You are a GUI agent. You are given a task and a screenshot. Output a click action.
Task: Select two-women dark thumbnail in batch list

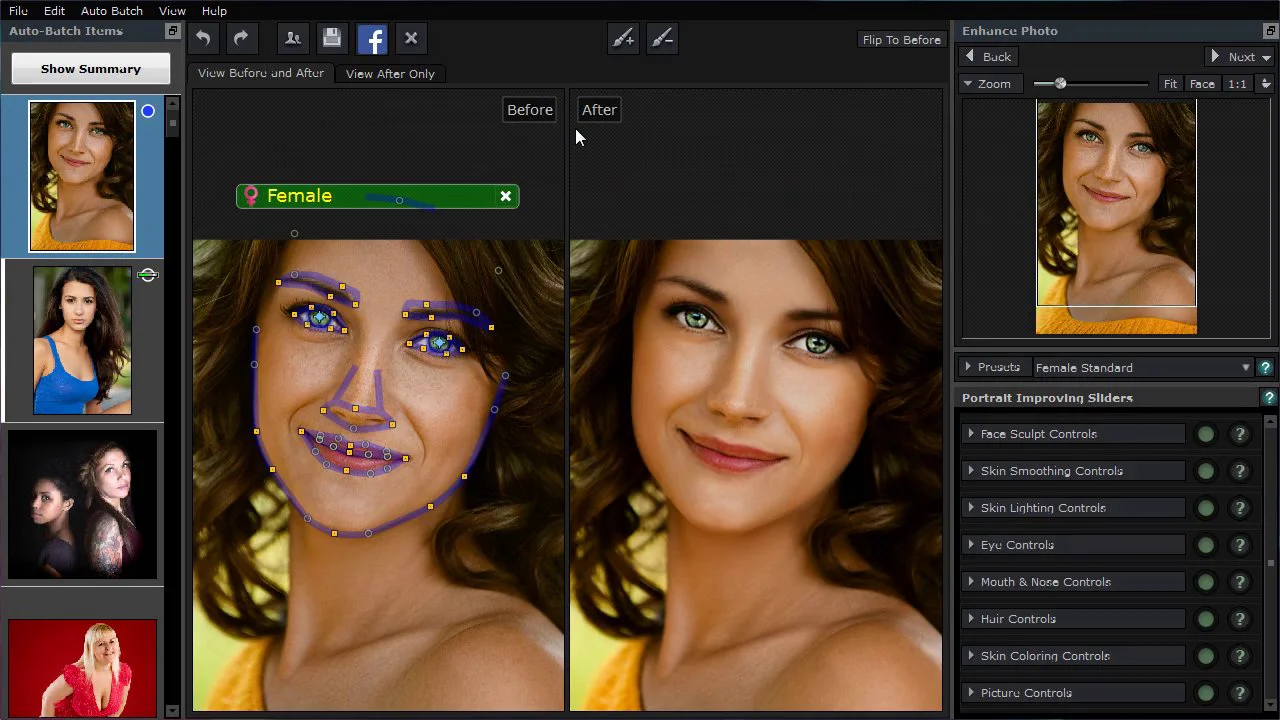(x=83, y=505)
